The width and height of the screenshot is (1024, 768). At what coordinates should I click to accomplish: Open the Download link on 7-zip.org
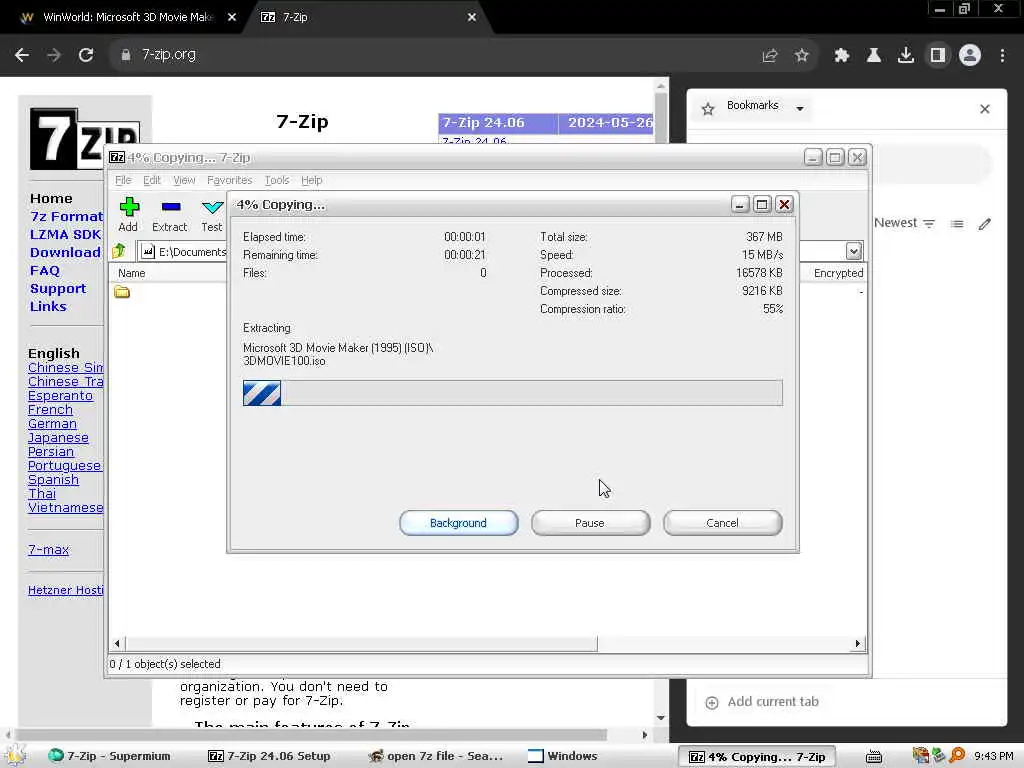65,253
